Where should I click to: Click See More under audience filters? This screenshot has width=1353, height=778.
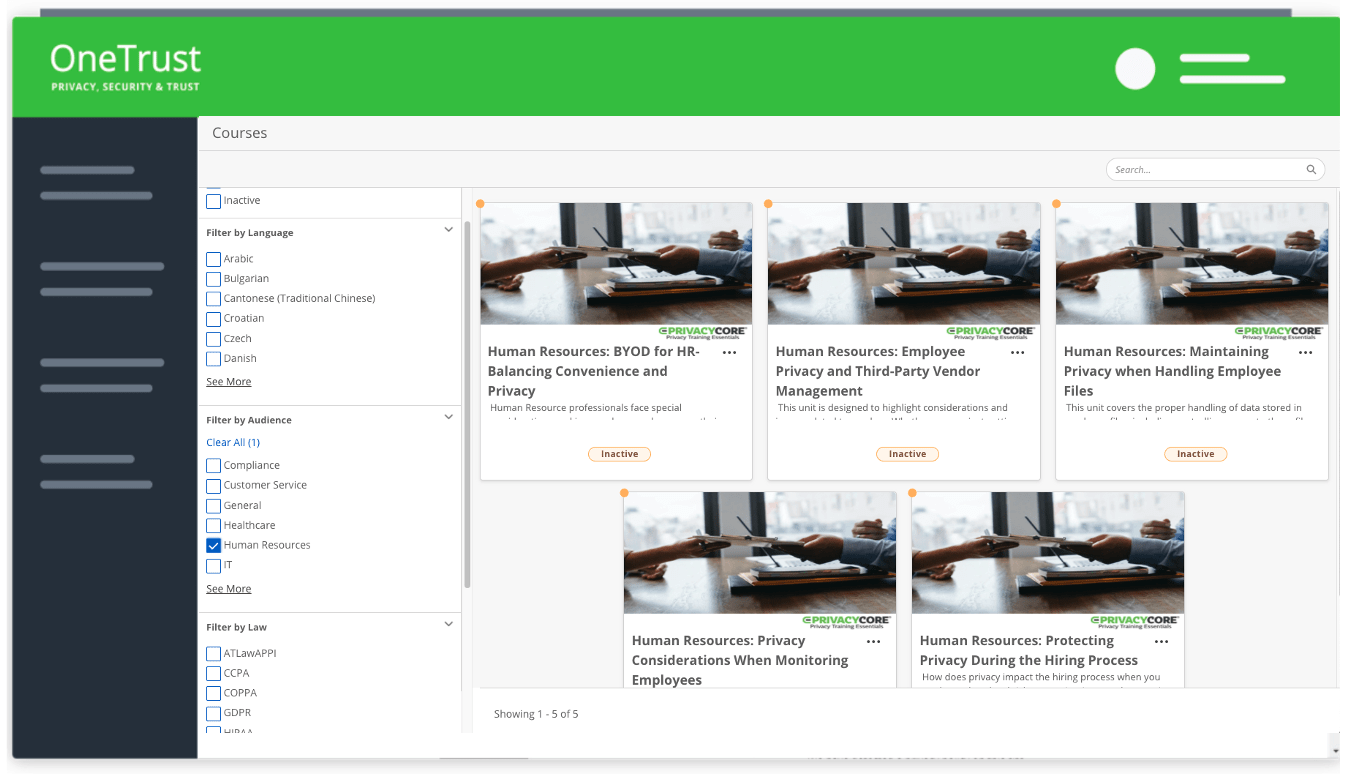click(x=229, y=589)
